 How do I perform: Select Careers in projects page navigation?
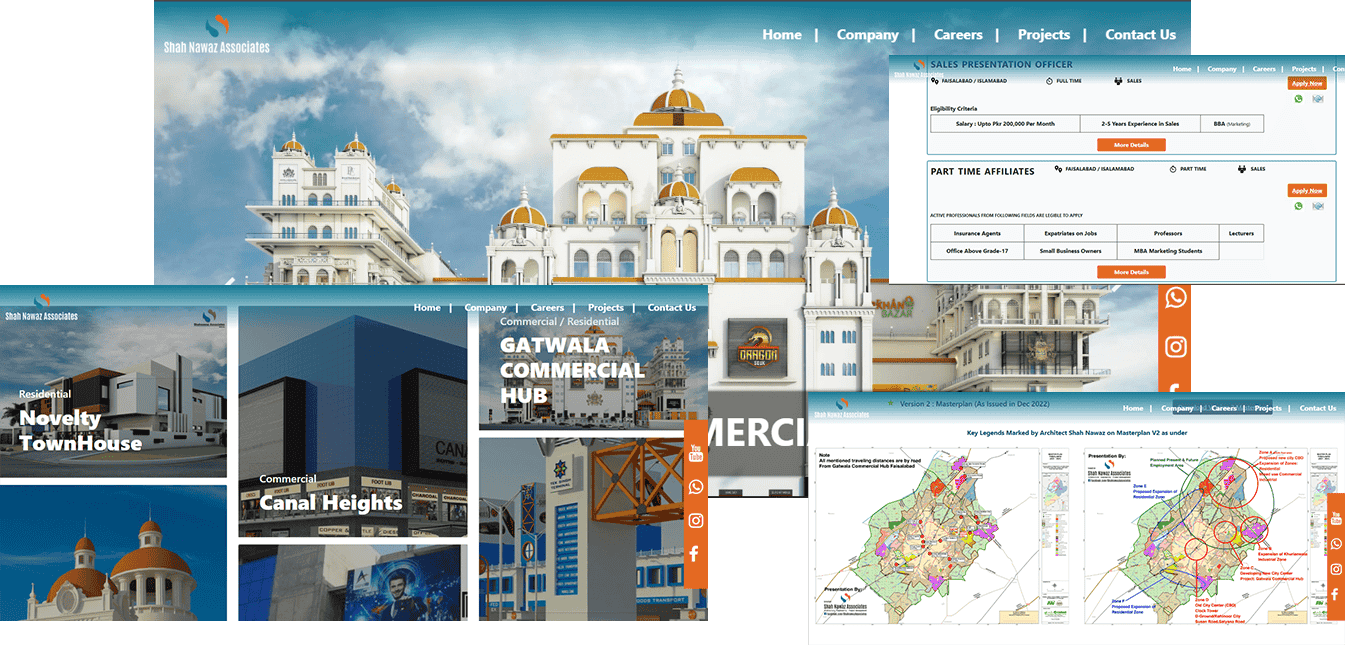tap(547, 307)
